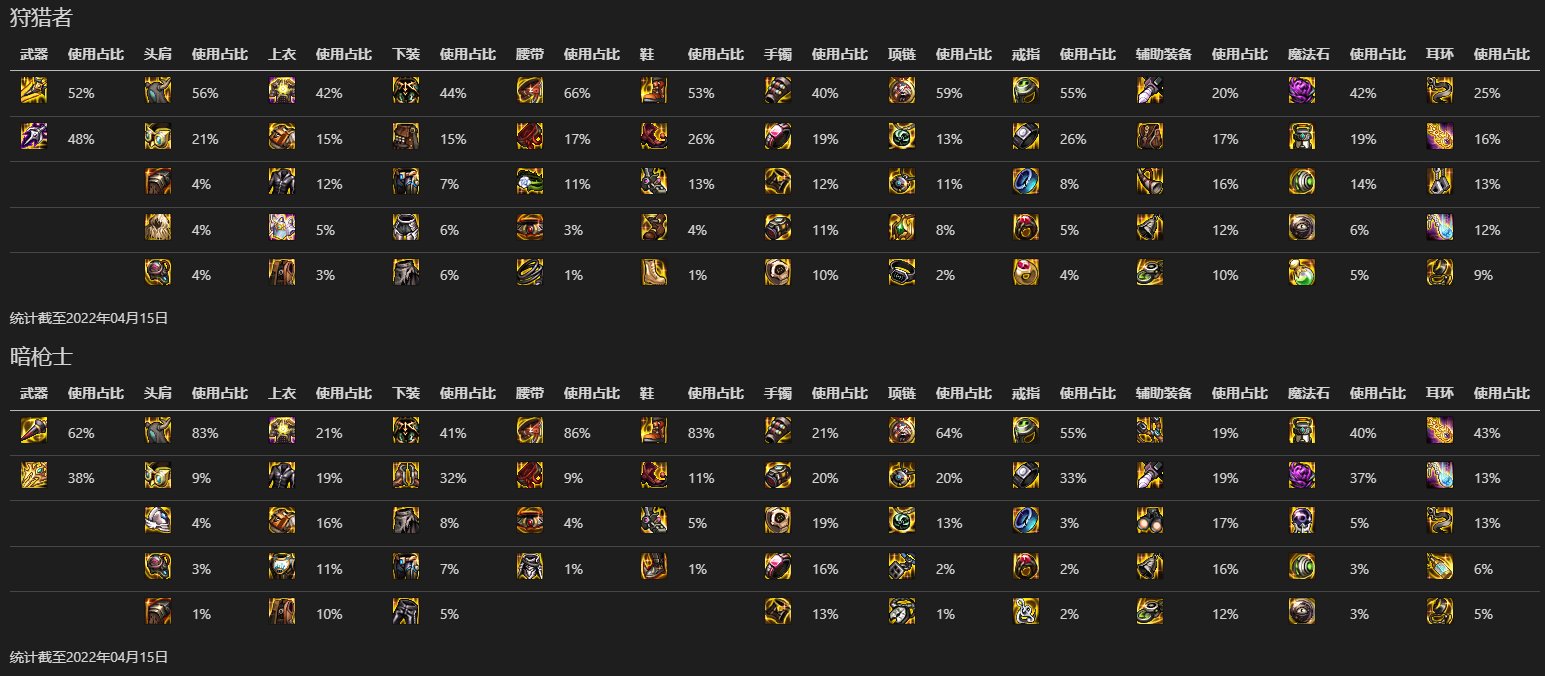Click 暗枪士 shoulder icon with 83% usage
The width and height of the screenshot is (1545, 676).
pyautogui.click(x=158, y=431)
